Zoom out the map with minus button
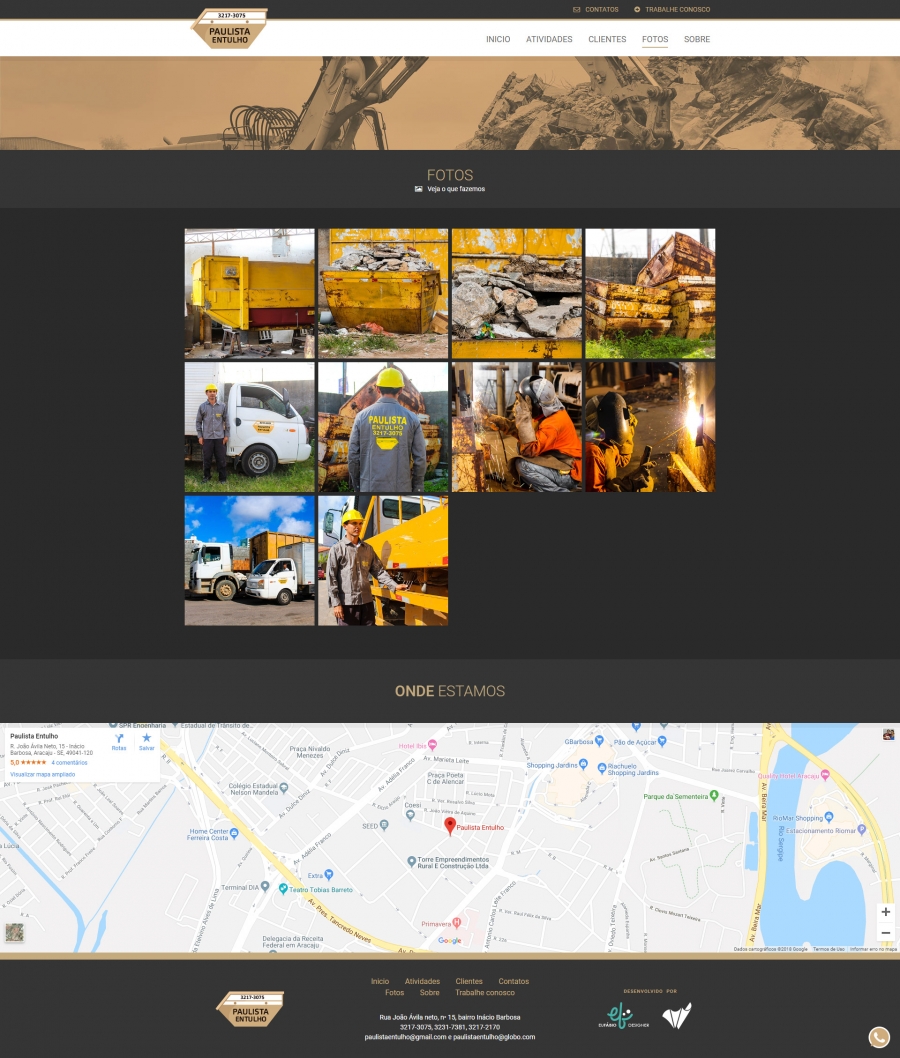The width and height of the screenshot is (900, 1058). (x=886, y=933)
